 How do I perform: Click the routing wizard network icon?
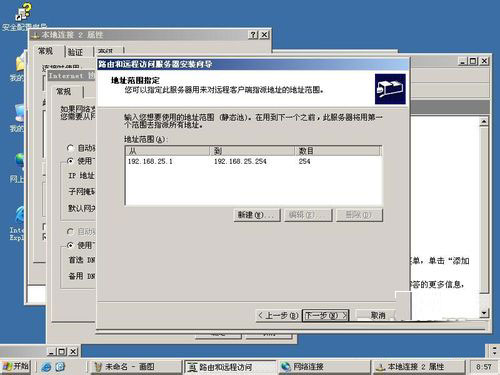click(x=390, y=89)
